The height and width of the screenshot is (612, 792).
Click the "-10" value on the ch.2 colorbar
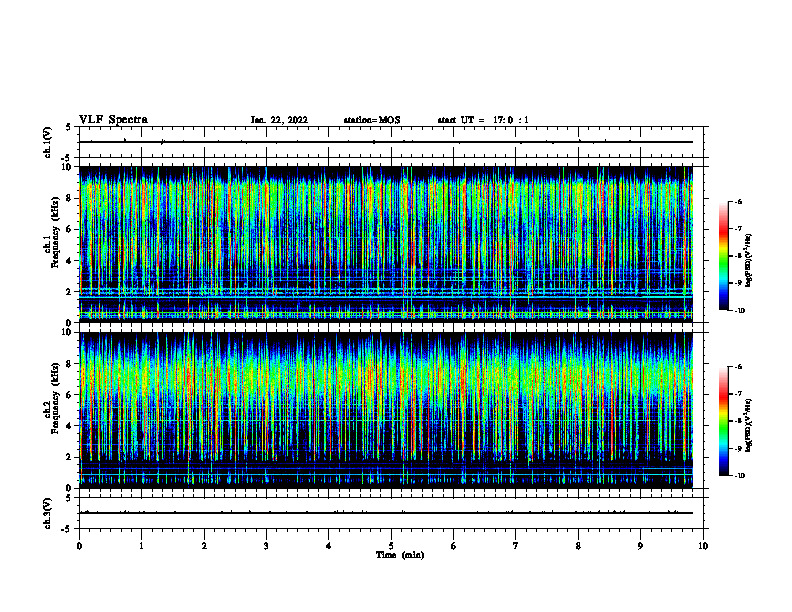pos(740,476)
